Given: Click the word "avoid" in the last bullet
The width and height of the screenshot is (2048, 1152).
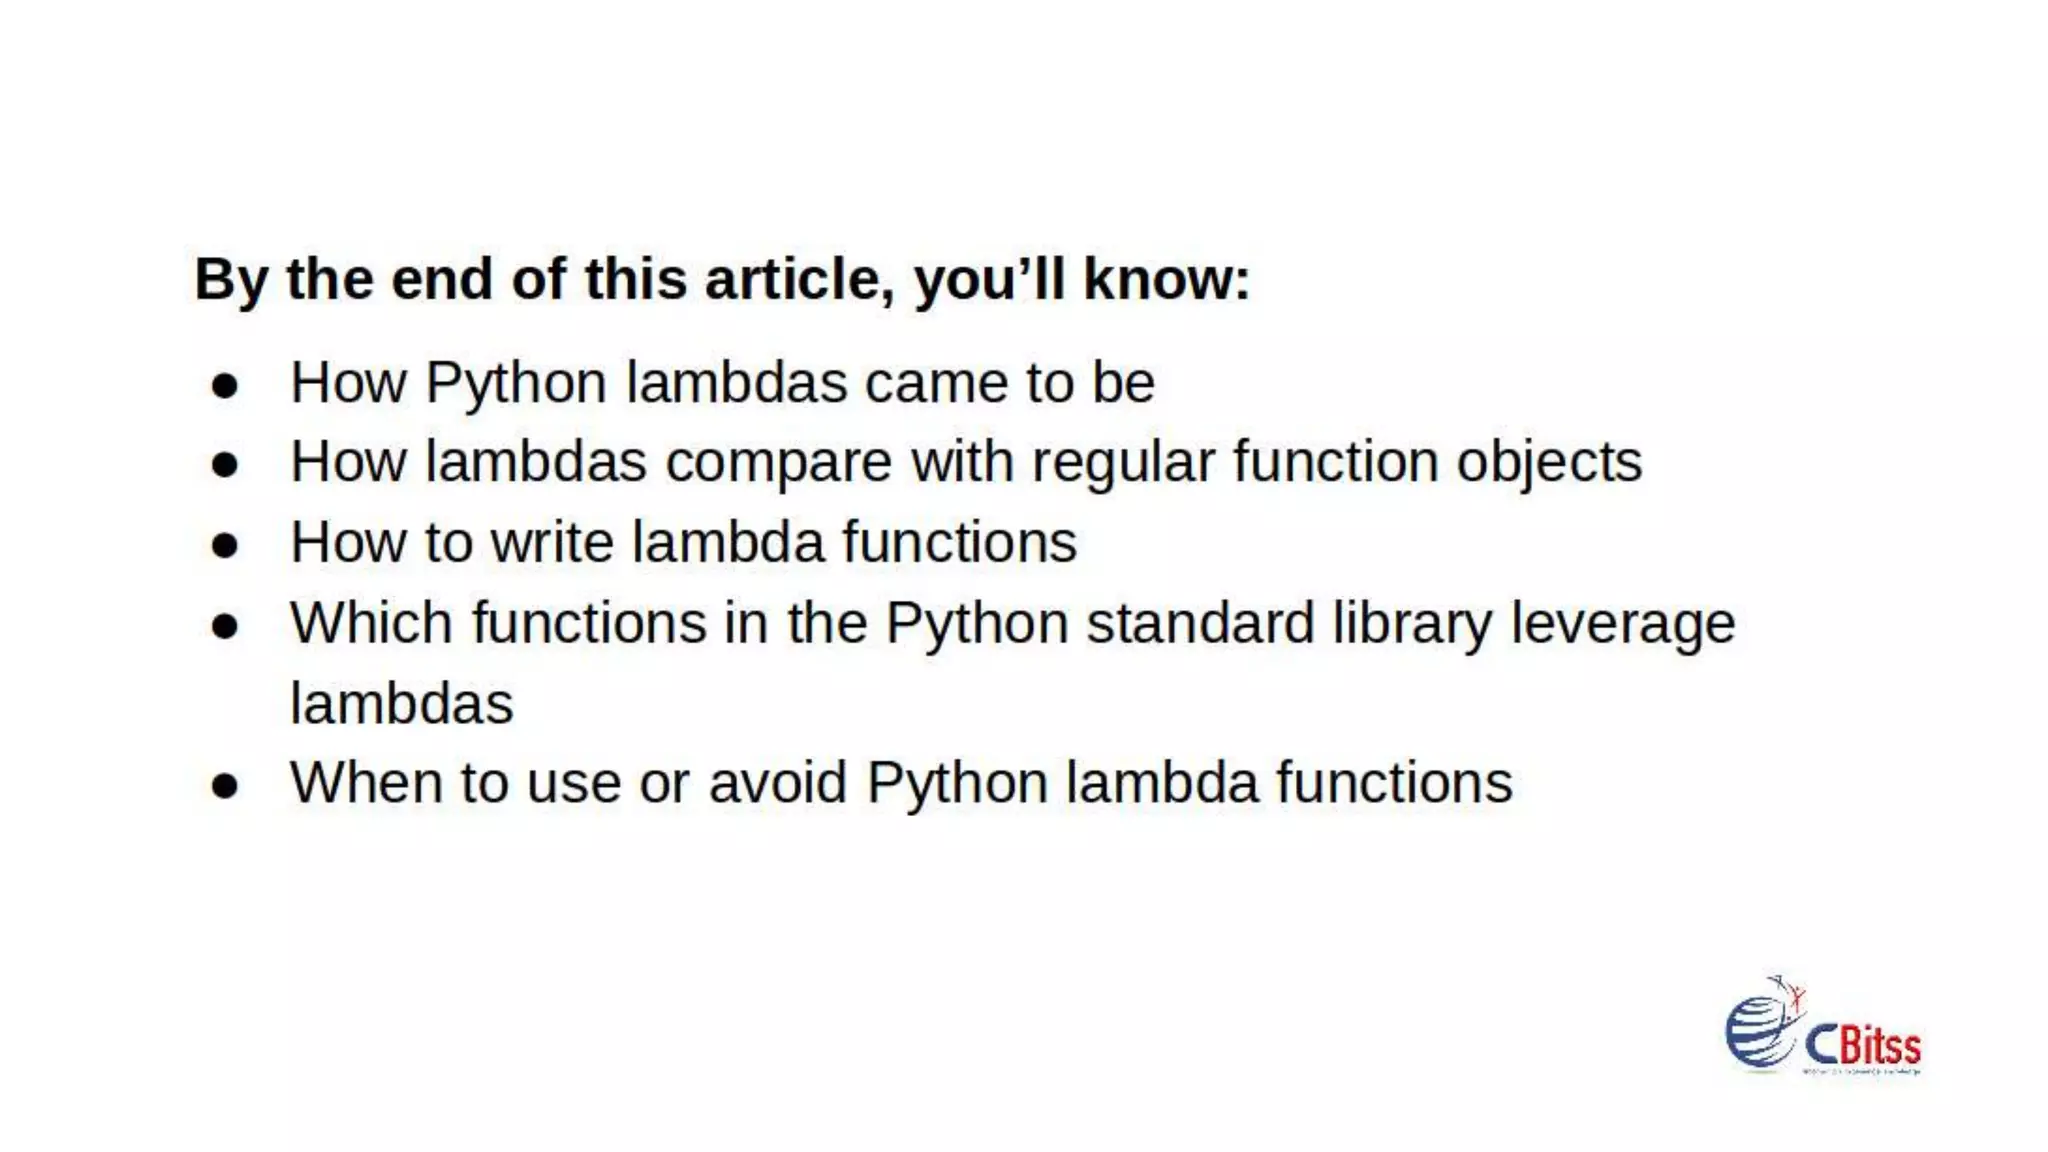Looking at the screenshot, I should (777, 782).
